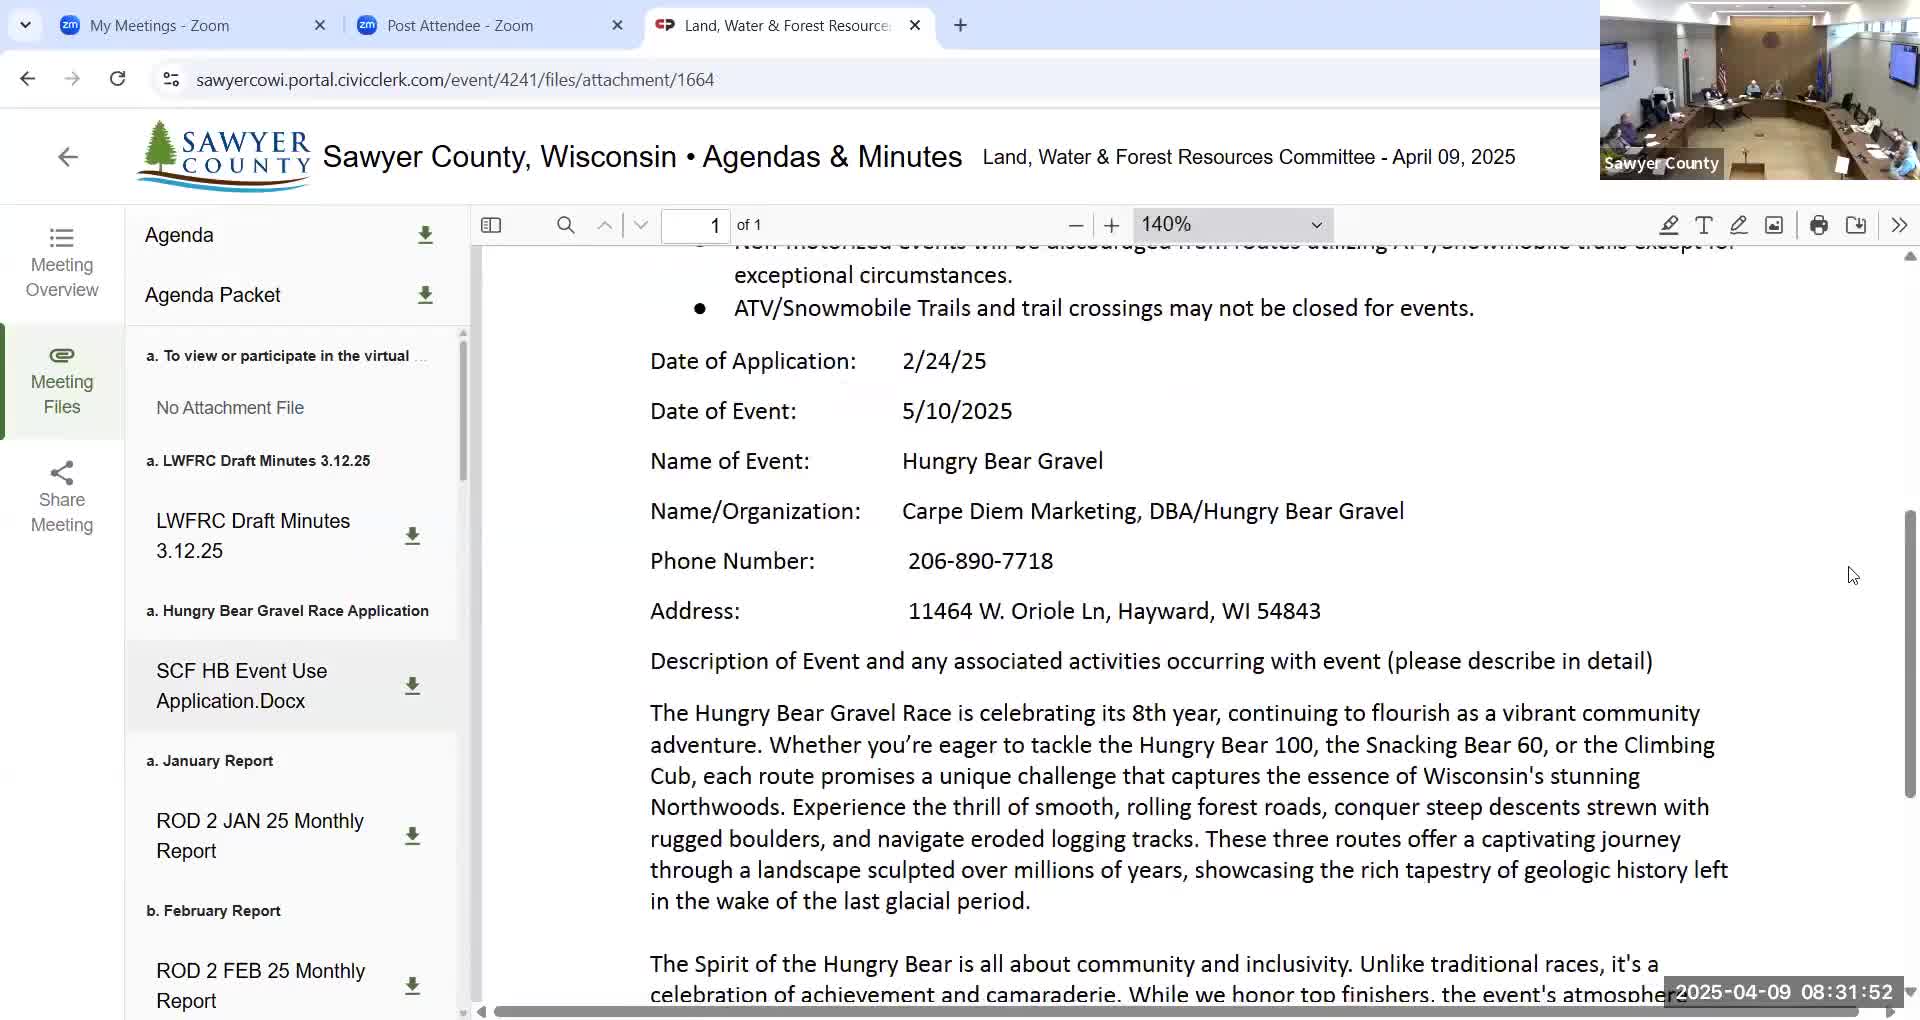Download ROD 2 JAN 25 Monthly Report
The image size is (1920, 1020).
click(x=412, y=836)
